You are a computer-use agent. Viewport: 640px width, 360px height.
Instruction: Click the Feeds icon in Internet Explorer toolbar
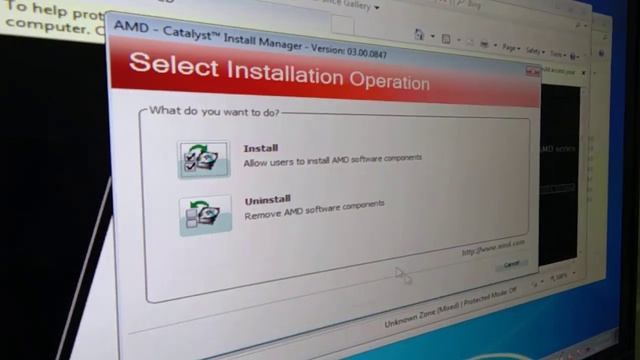click(446, 39)
